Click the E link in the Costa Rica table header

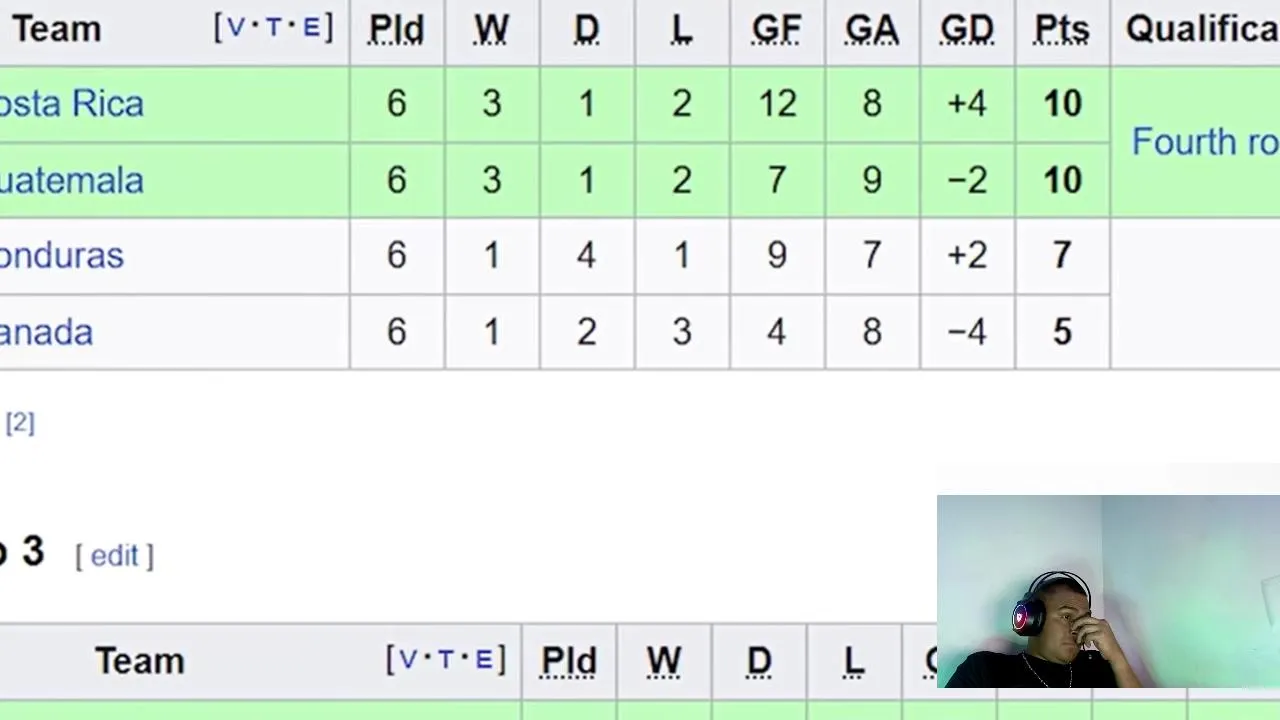pyautogui.click(x=311, y=28)
